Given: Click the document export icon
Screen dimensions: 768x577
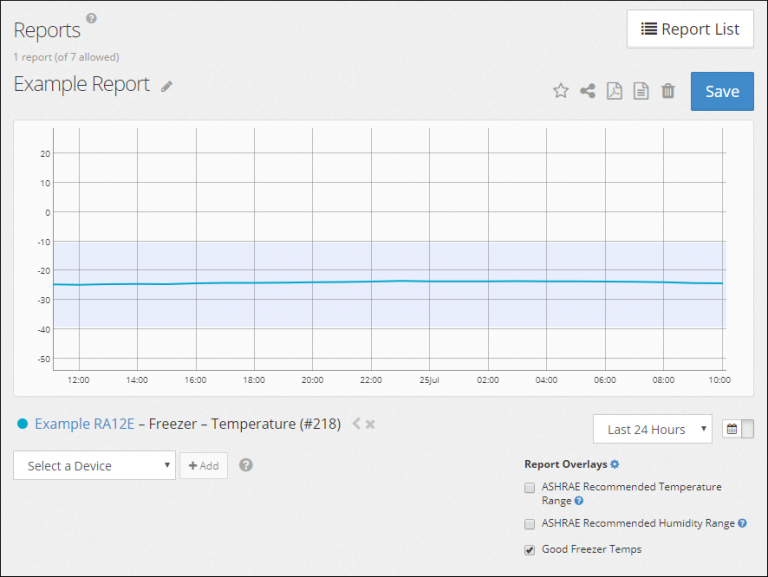Looking at the screenshot, I should [641, 91].
